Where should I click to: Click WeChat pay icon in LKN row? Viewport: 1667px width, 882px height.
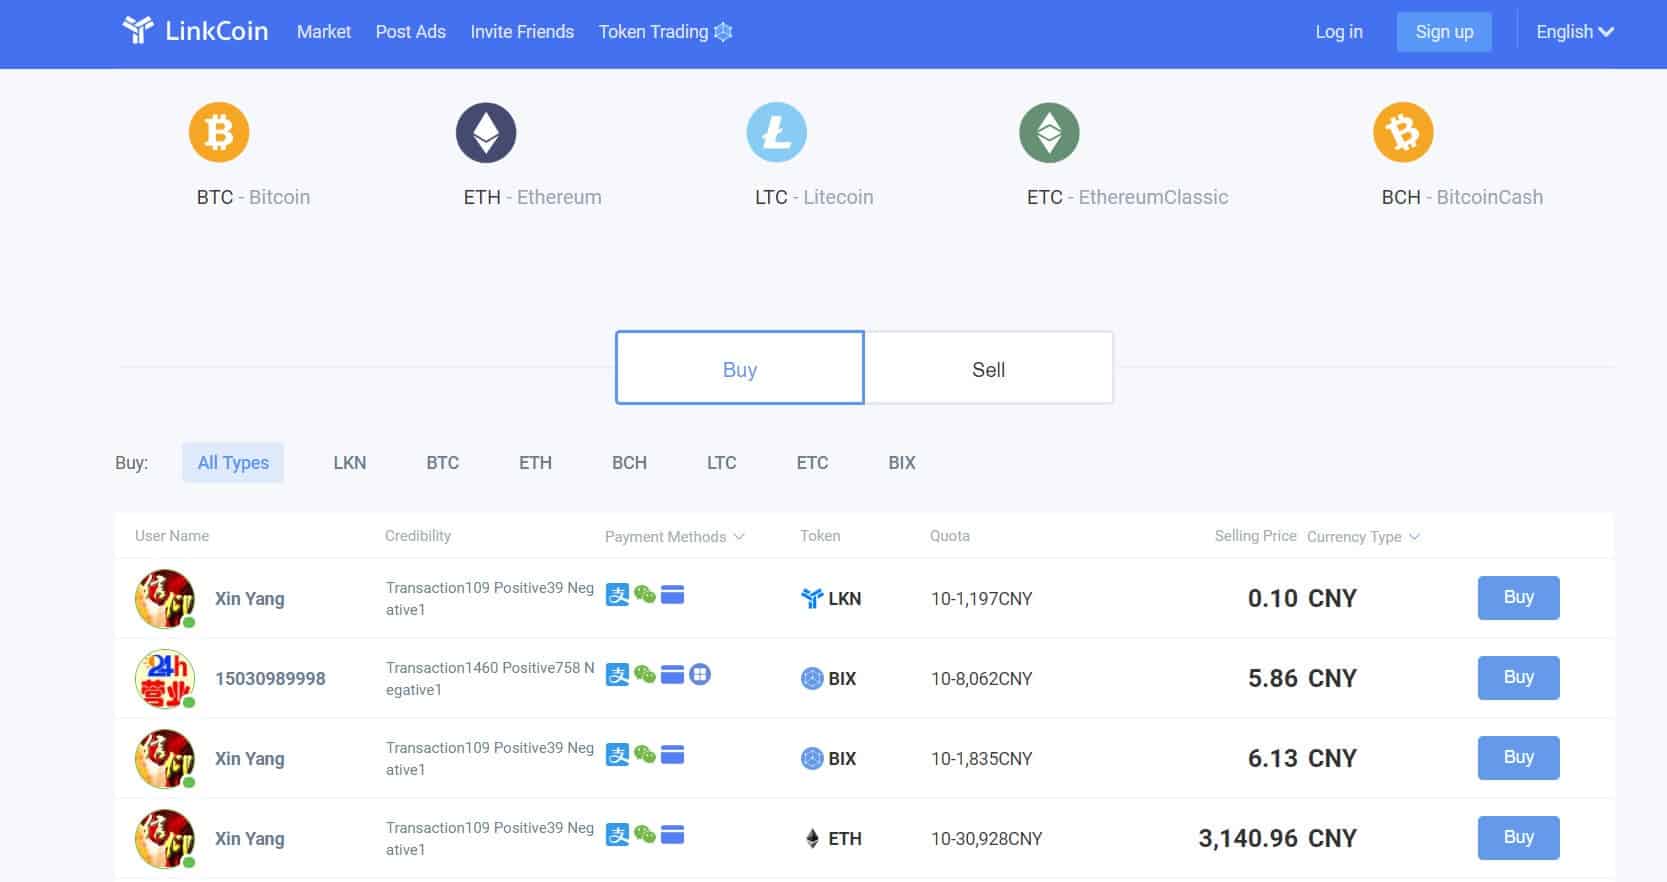[645, 595]
